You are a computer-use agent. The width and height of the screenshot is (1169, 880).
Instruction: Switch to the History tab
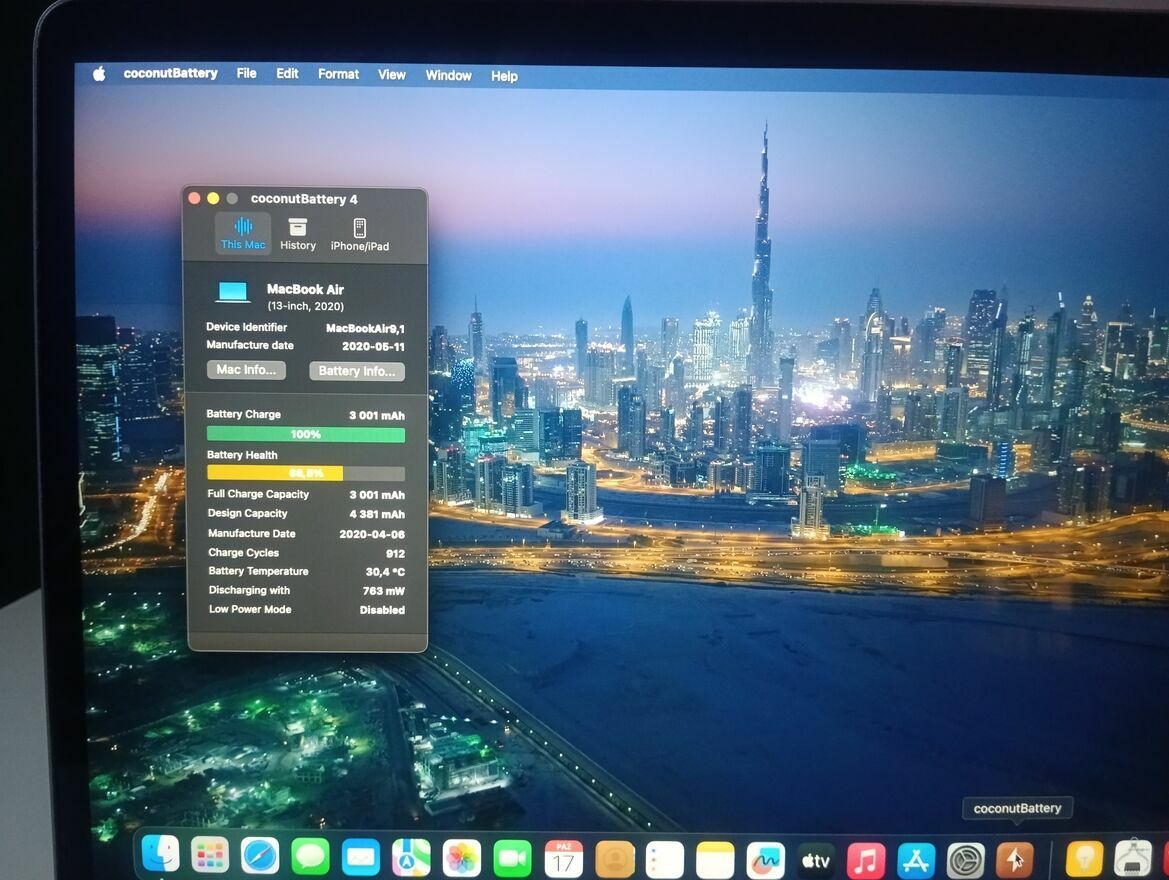pos(298,234)
